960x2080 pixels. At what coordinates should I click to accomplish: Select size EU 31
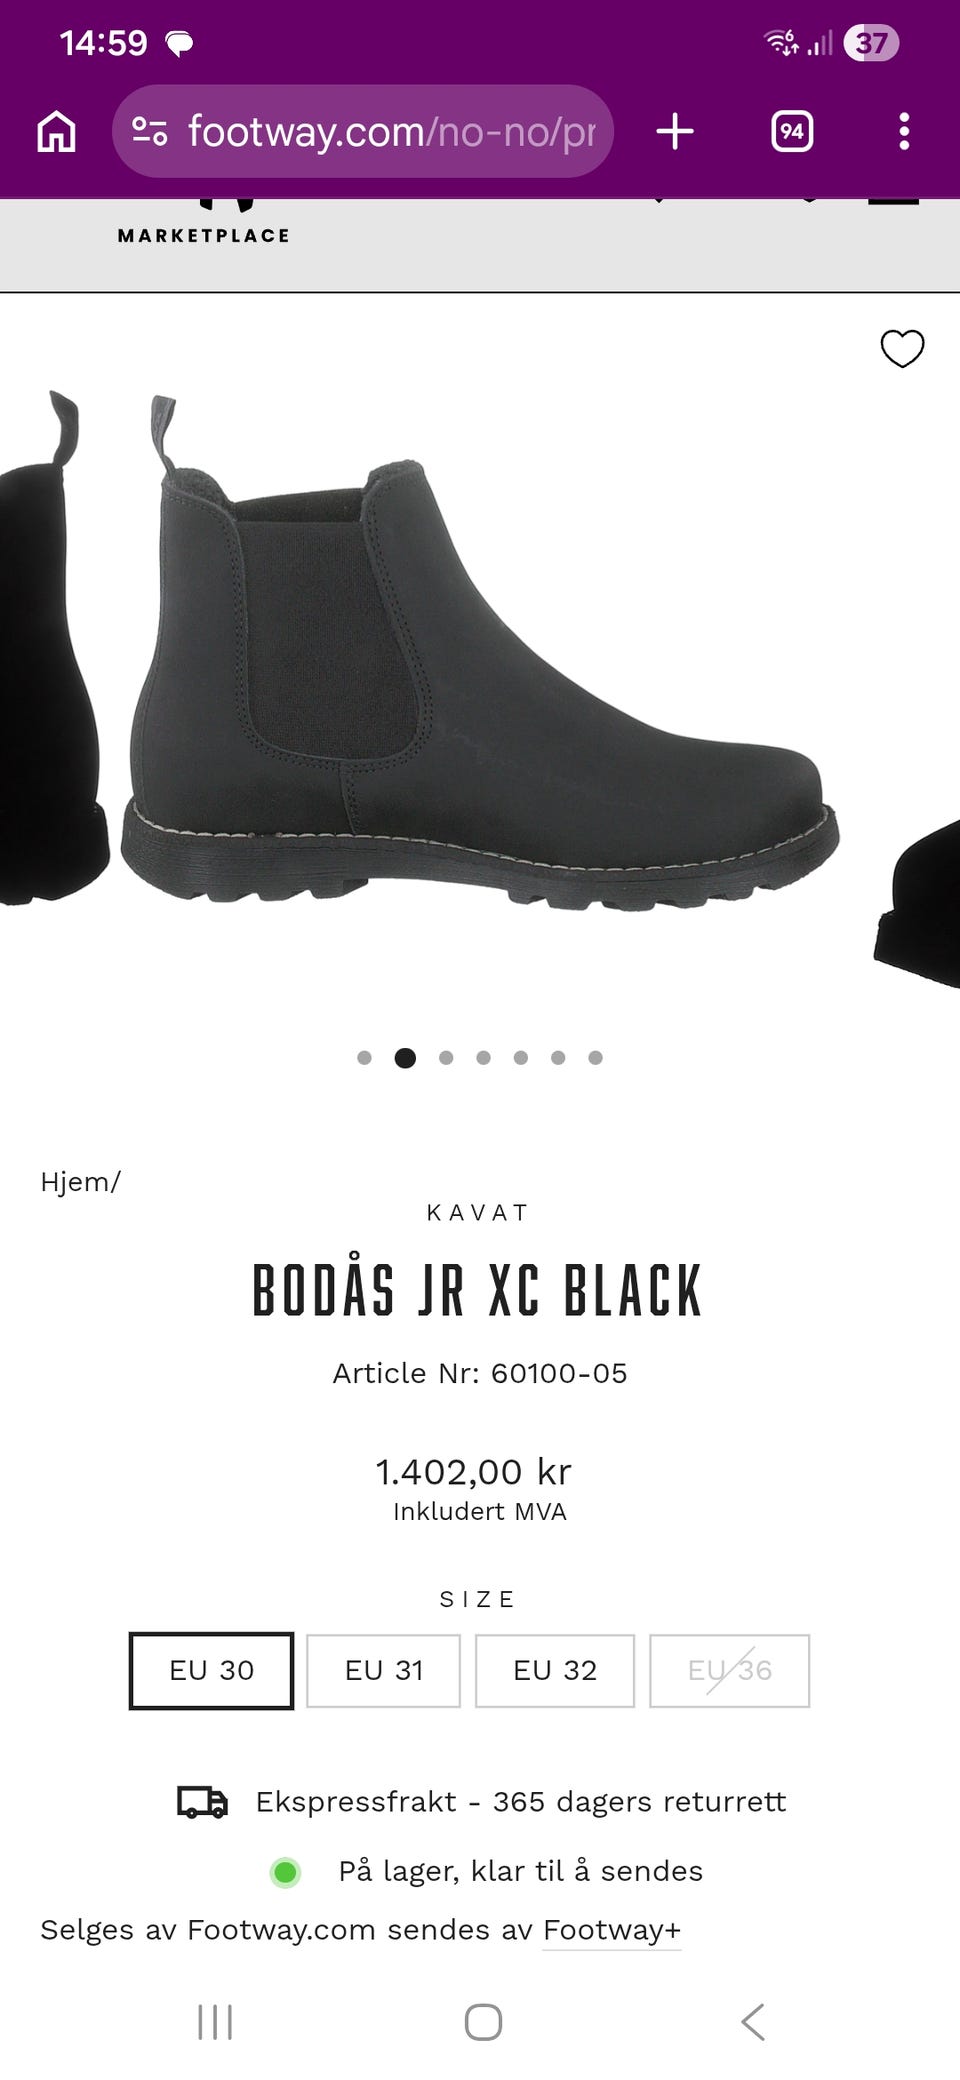click(x=384, y=1670)
